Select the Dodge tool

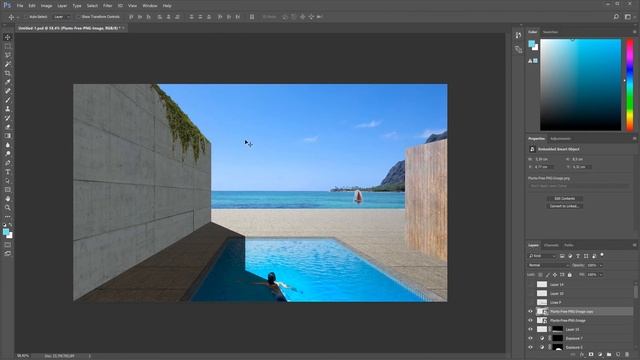(x=8, y=154)
